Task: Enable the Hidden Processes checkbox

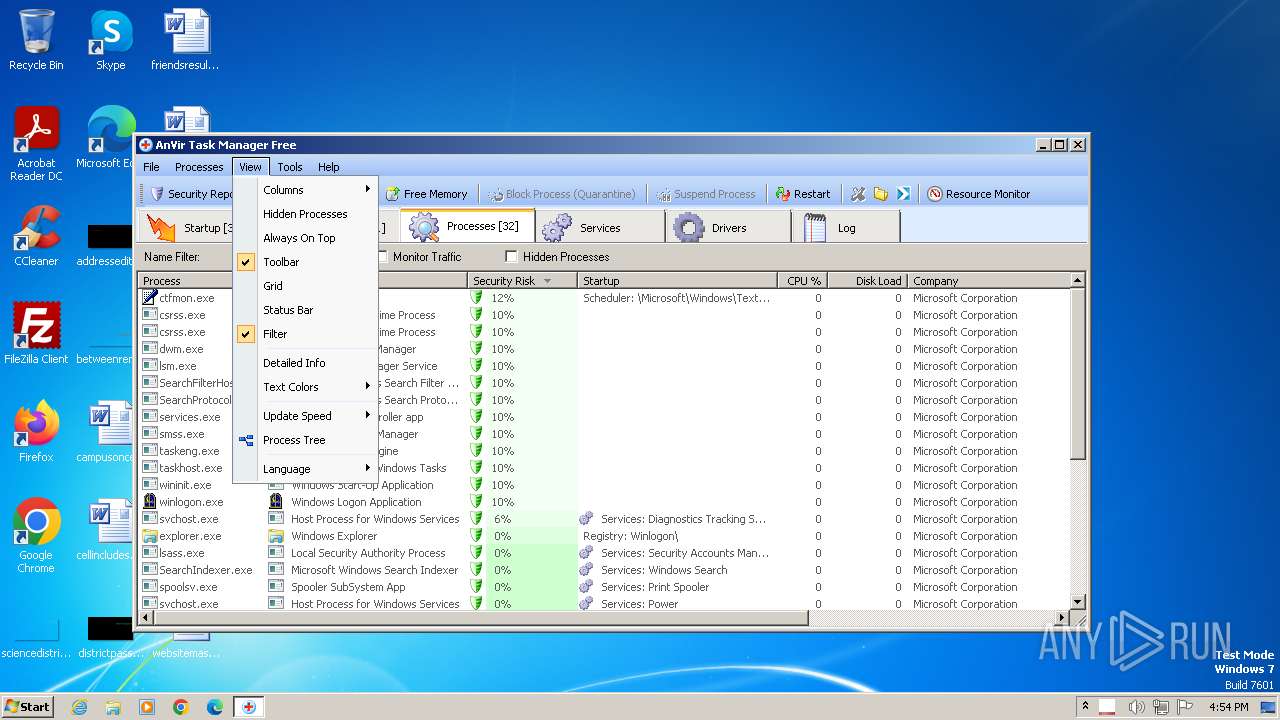Action: [512, 257]
